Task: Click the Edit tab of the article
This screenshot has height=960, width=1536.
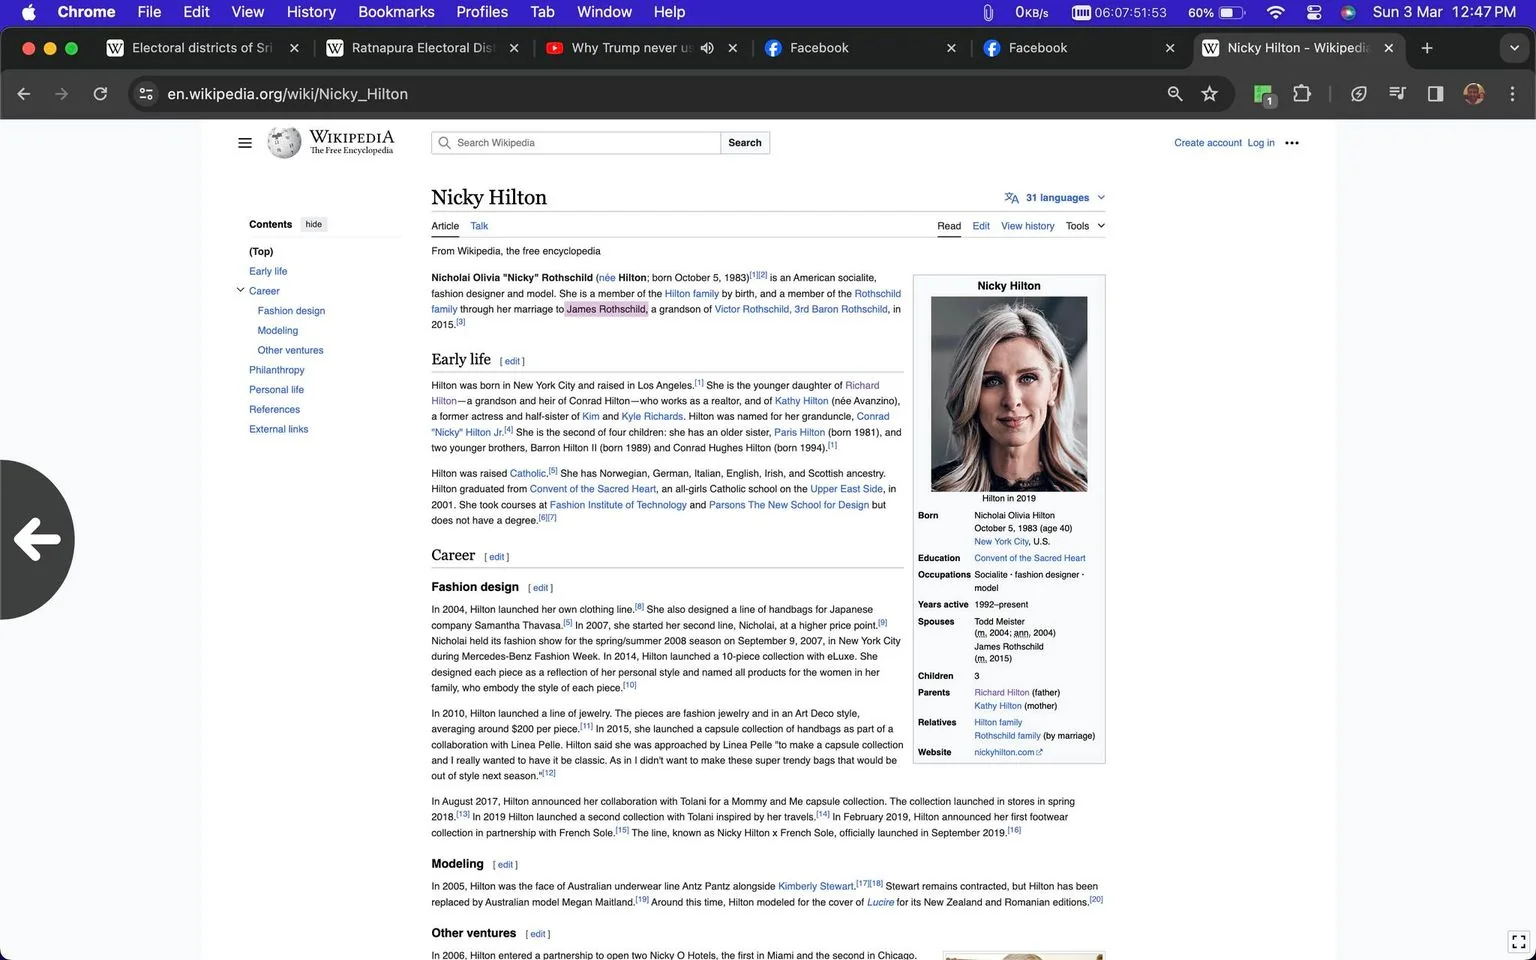Action: (x=981, y=226)
